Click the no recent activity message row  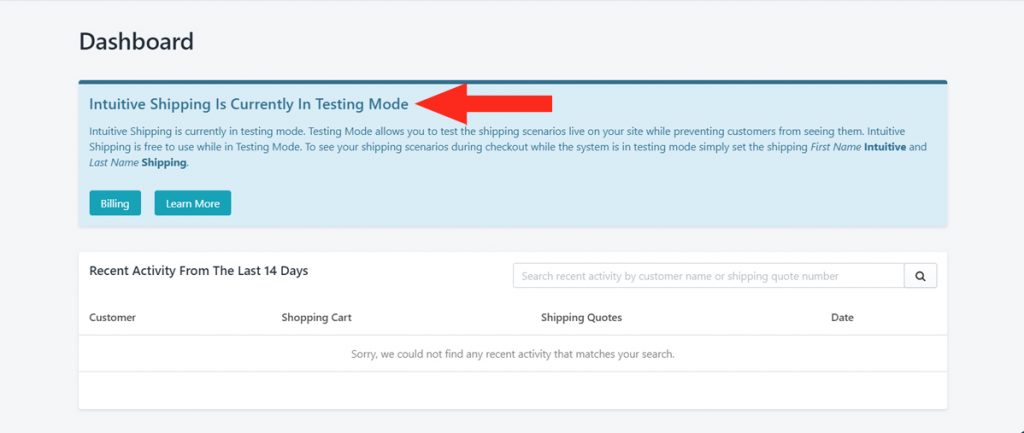513,354
